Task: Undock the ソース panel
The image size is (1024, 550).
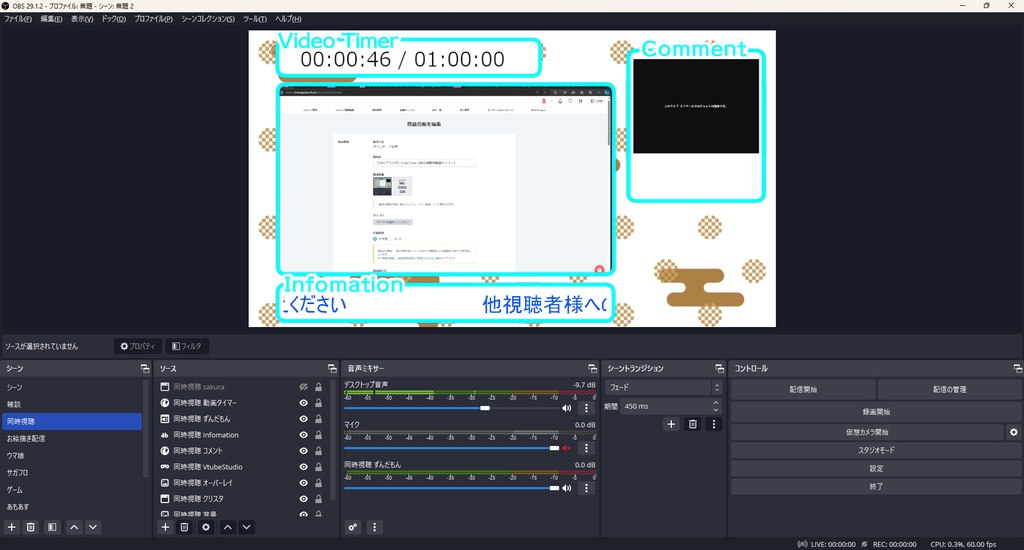Action: (x=332, y=368)
